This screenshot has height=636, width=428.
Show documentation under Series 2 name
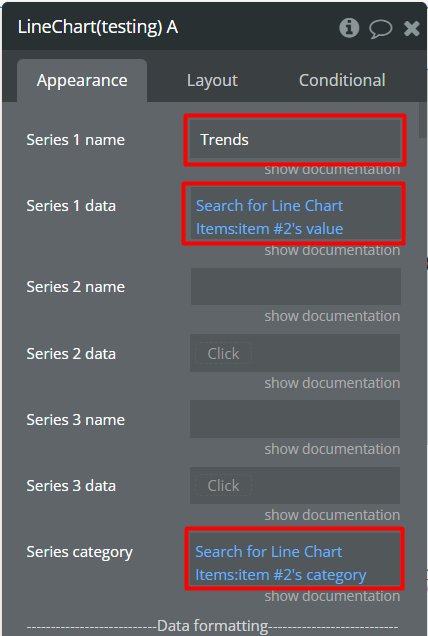click(x=332, y=316)
